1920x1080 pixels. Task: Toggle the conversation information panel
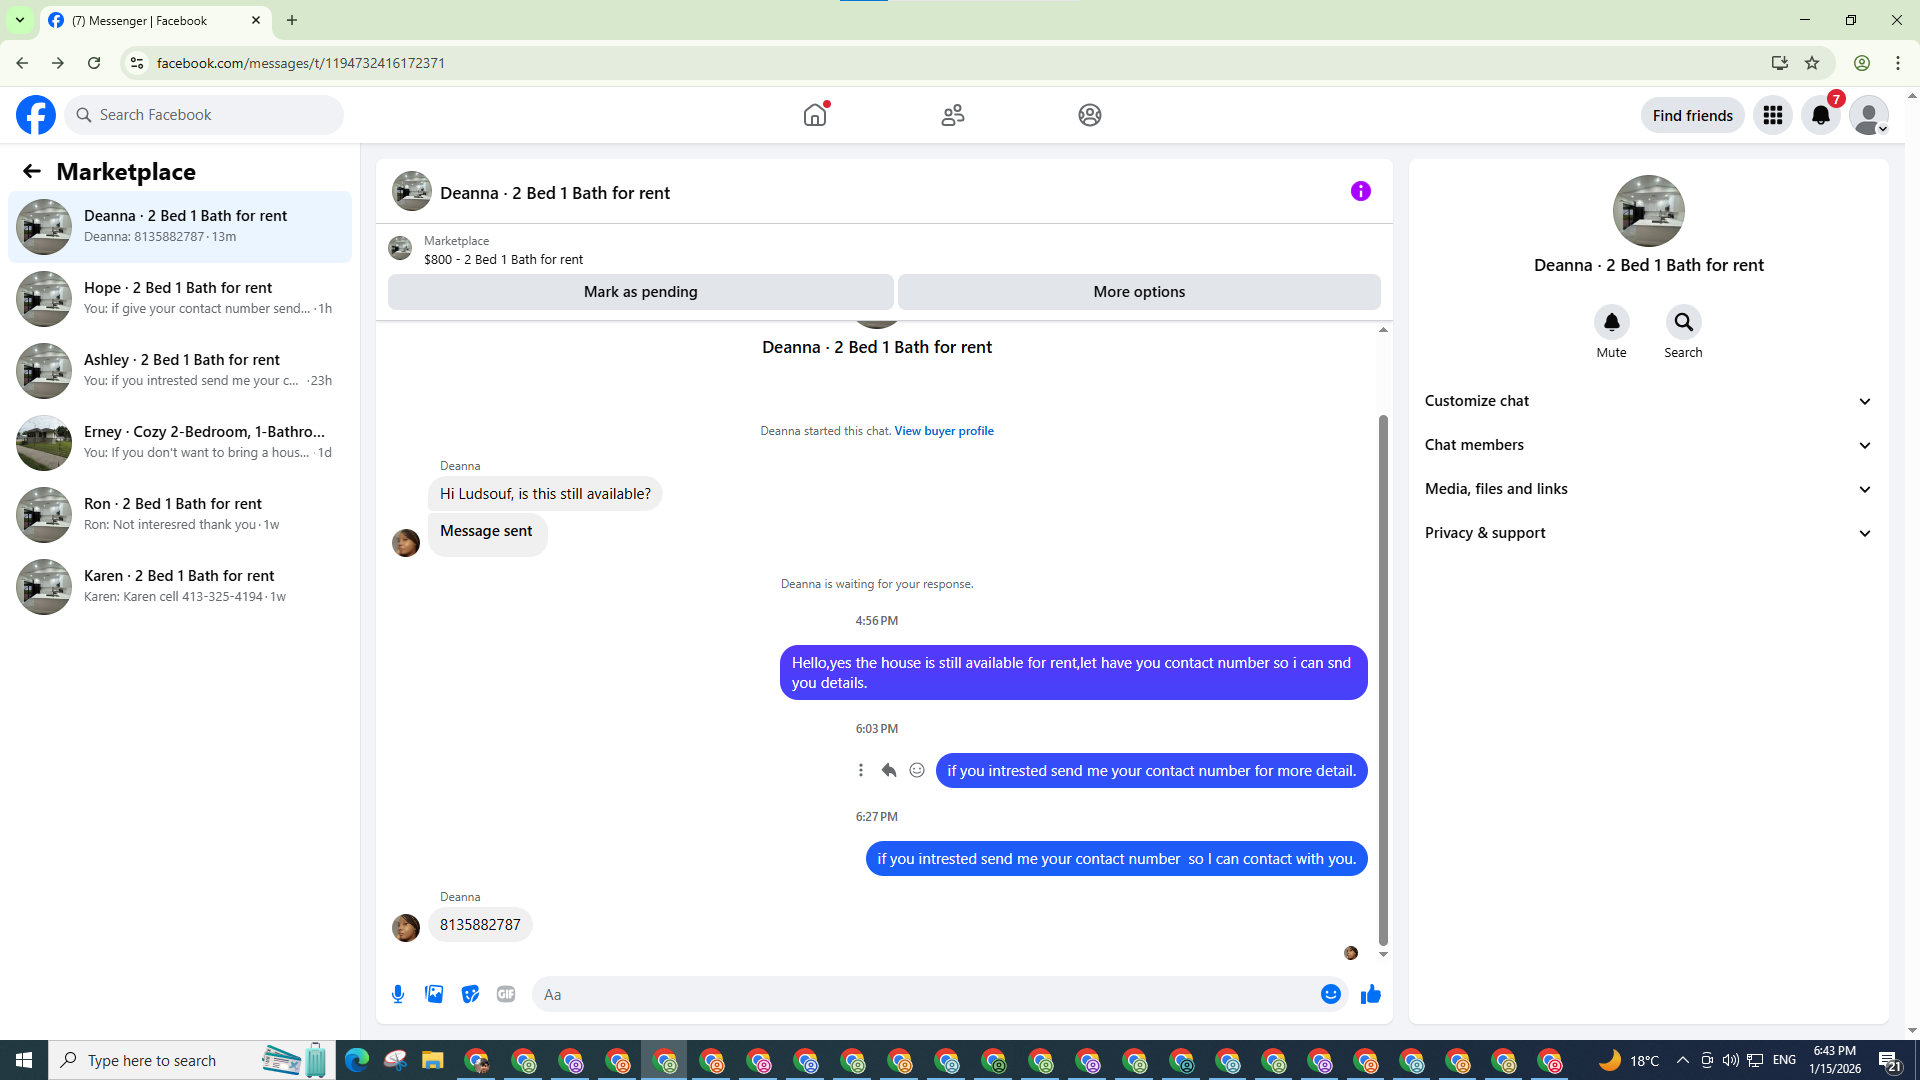click(1360, 191)
